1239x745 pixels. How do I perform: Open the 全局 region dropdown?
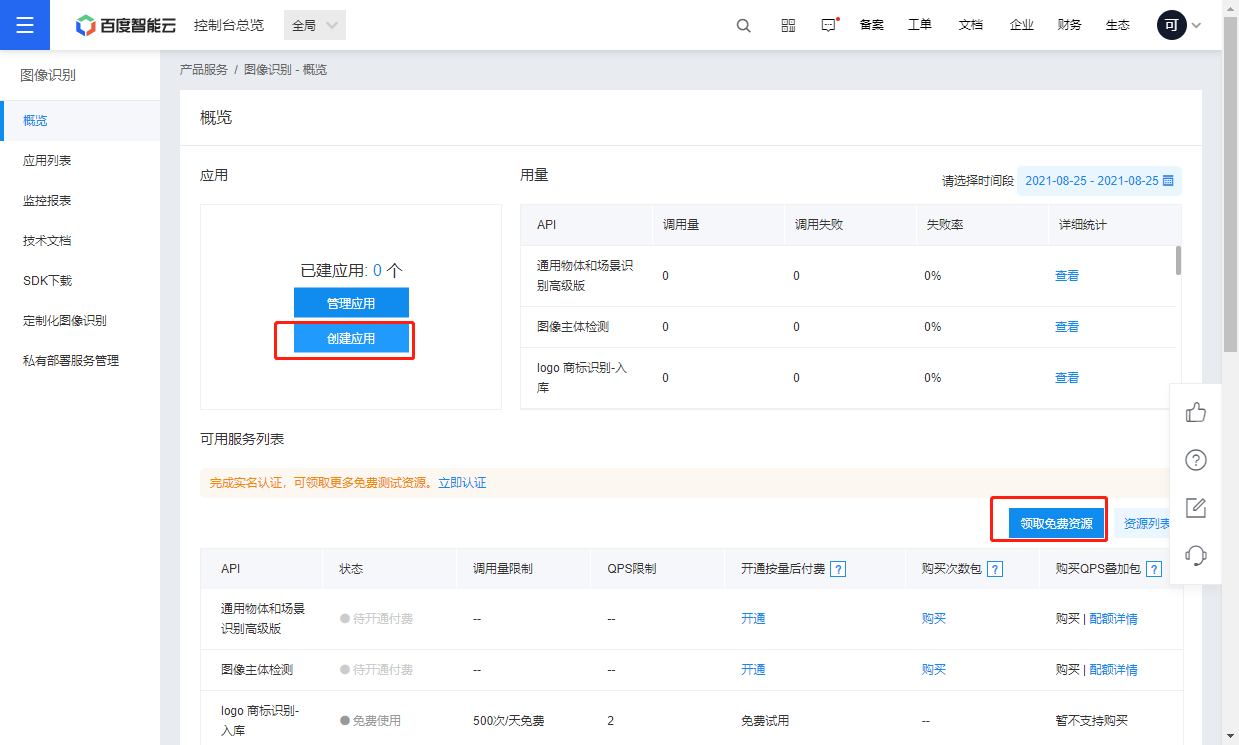(x=314, y=25)
